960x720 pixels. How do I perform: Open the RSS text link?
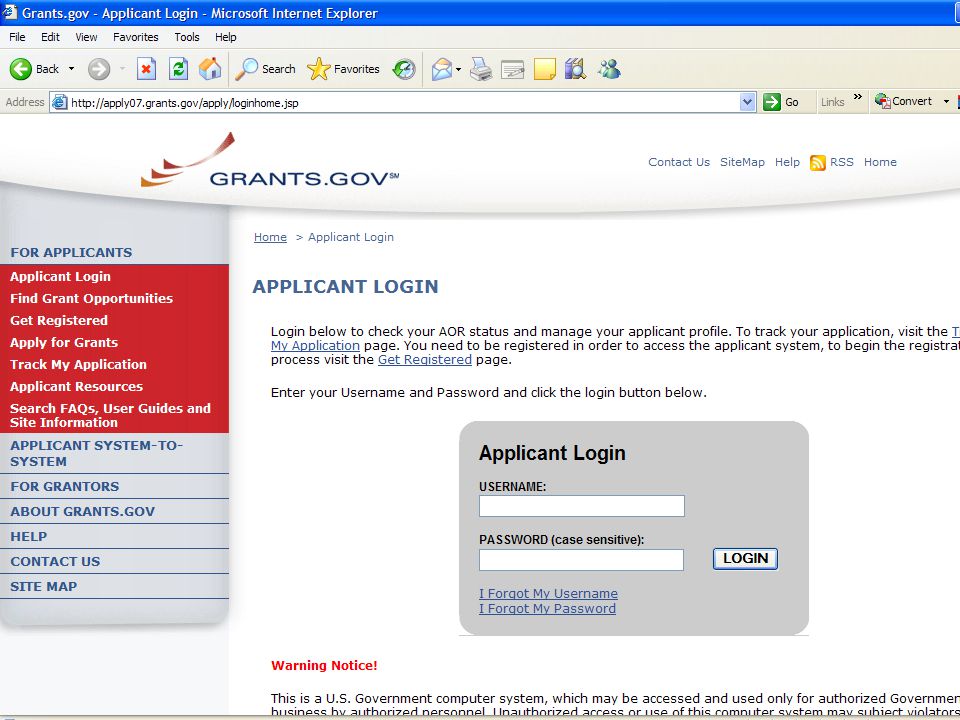[842, 162]
